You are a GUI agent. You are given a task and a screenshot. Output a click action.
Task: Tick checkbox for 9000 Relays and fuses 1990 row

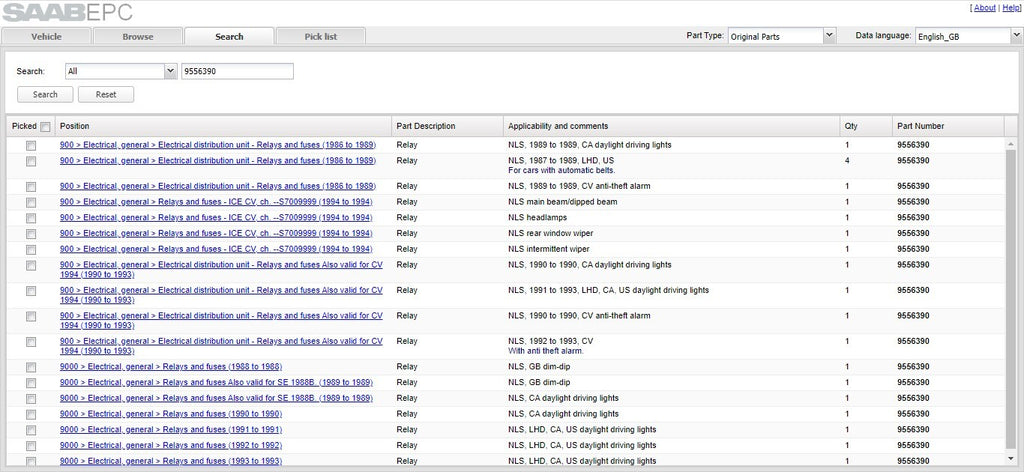click(x=31, y=415)
